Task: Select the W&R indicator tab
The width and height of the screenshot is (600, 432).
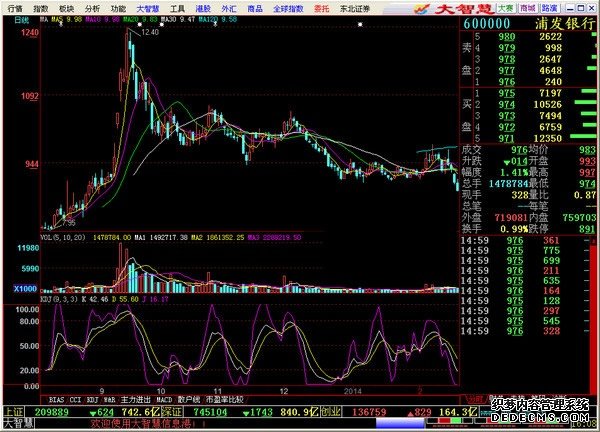Action: [109, 400]
